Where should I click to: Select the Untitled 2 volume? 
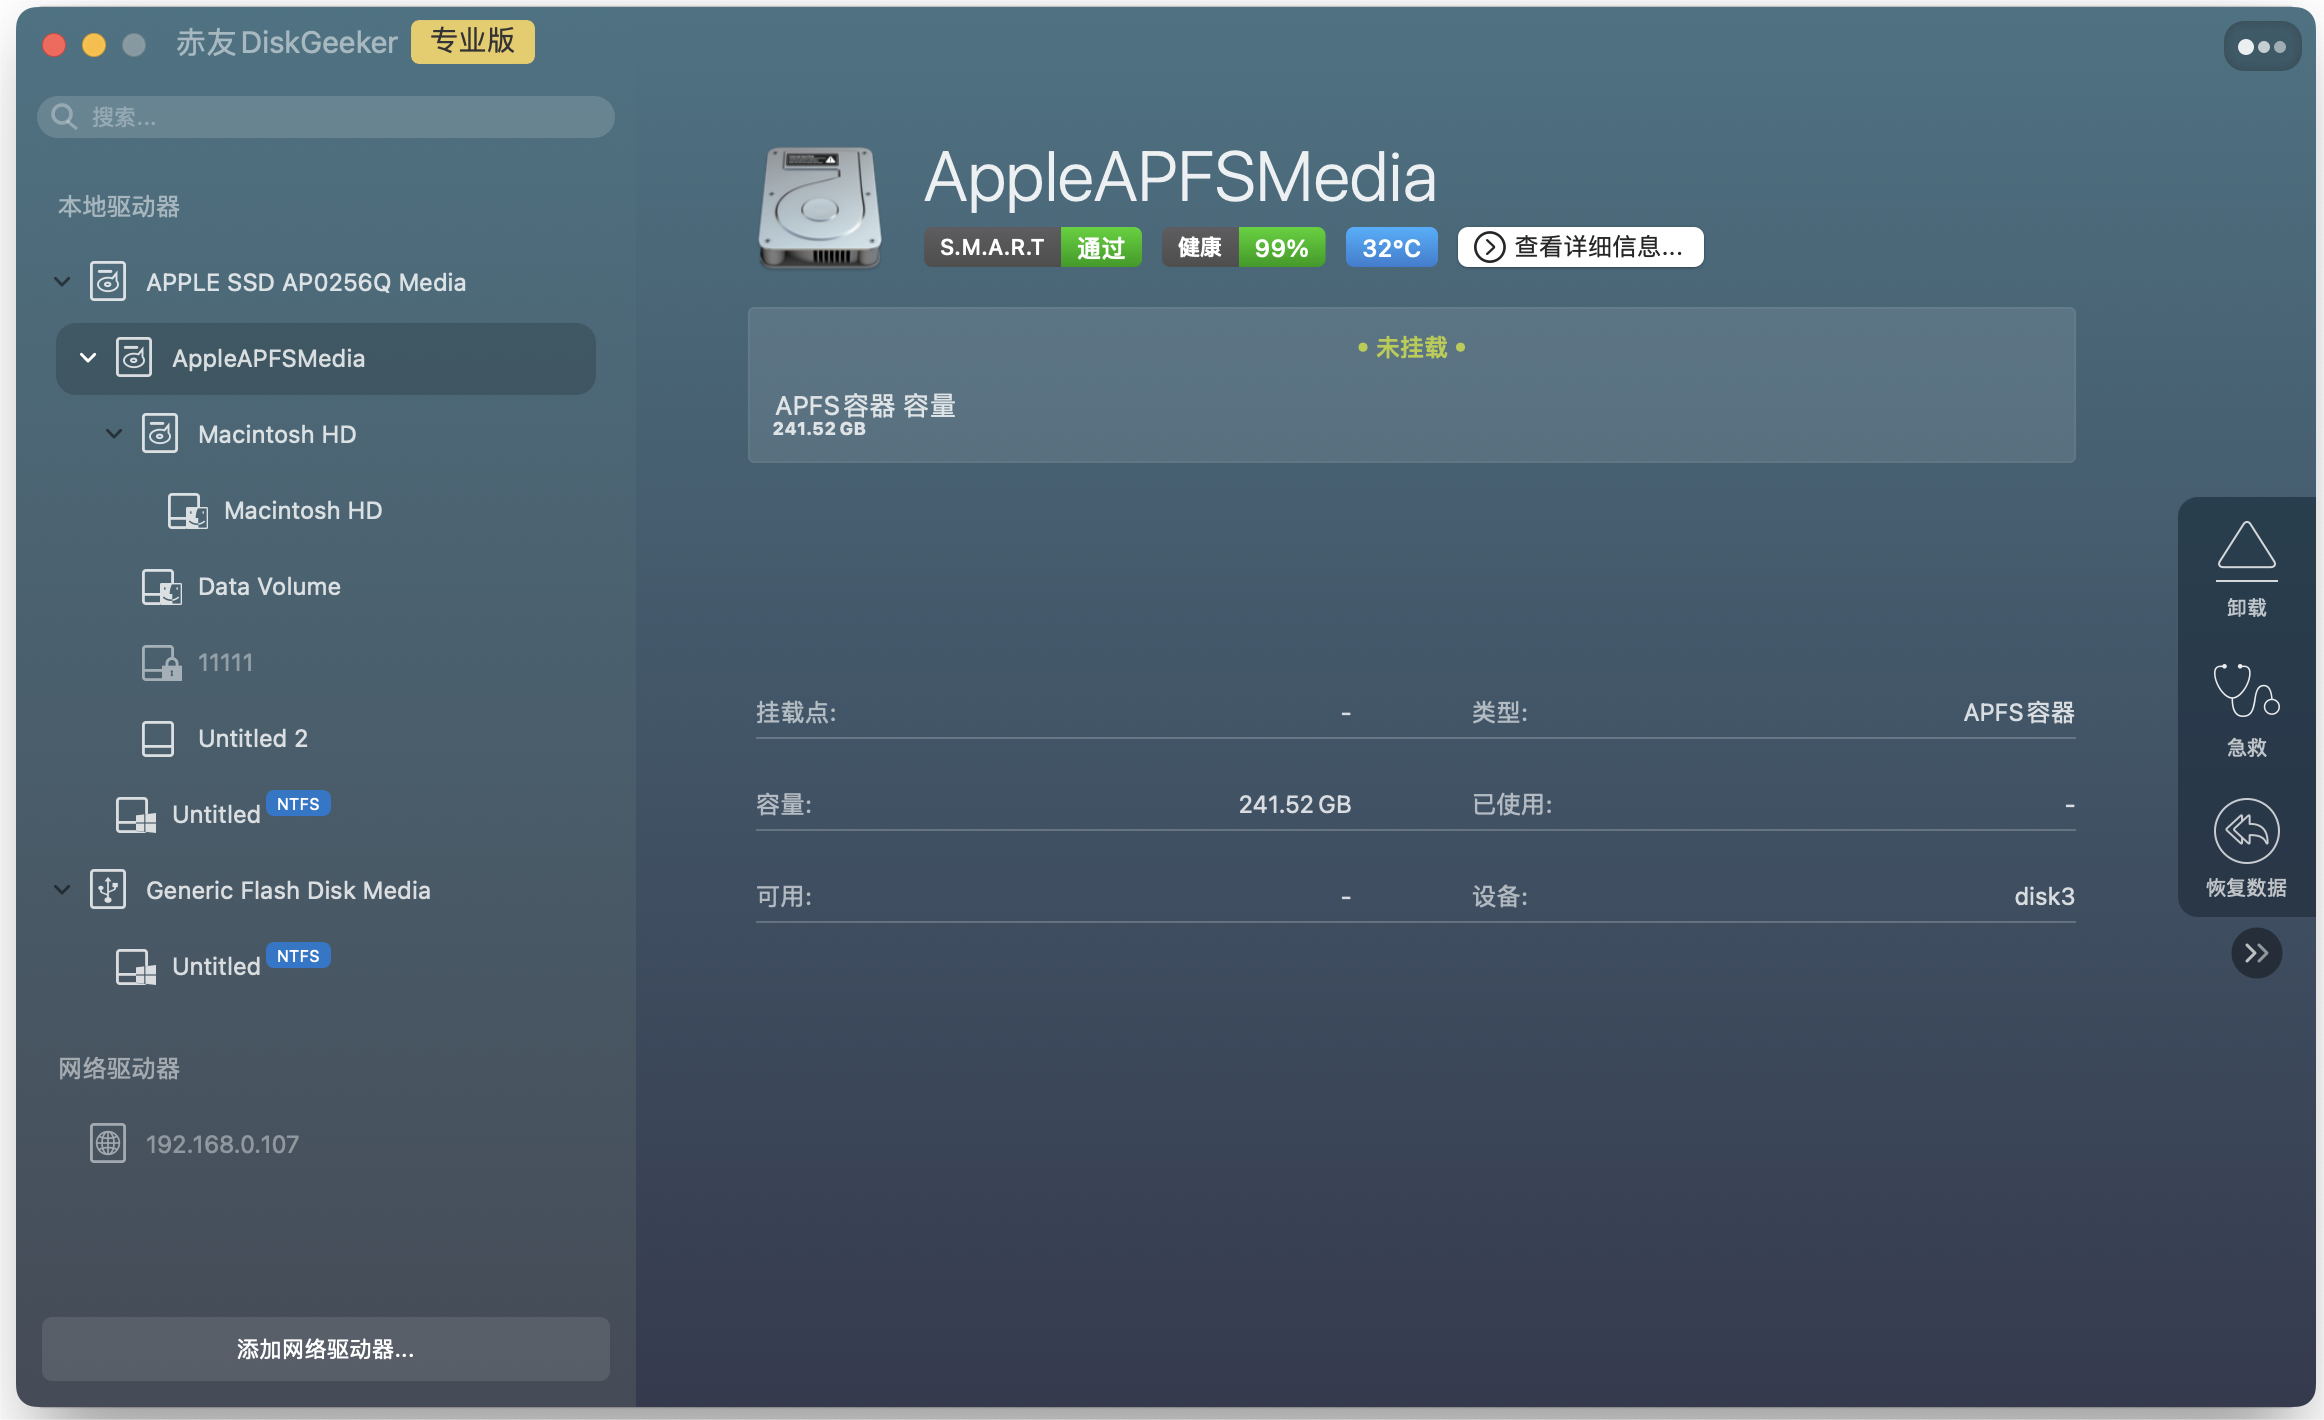click(x=253, y=738)
